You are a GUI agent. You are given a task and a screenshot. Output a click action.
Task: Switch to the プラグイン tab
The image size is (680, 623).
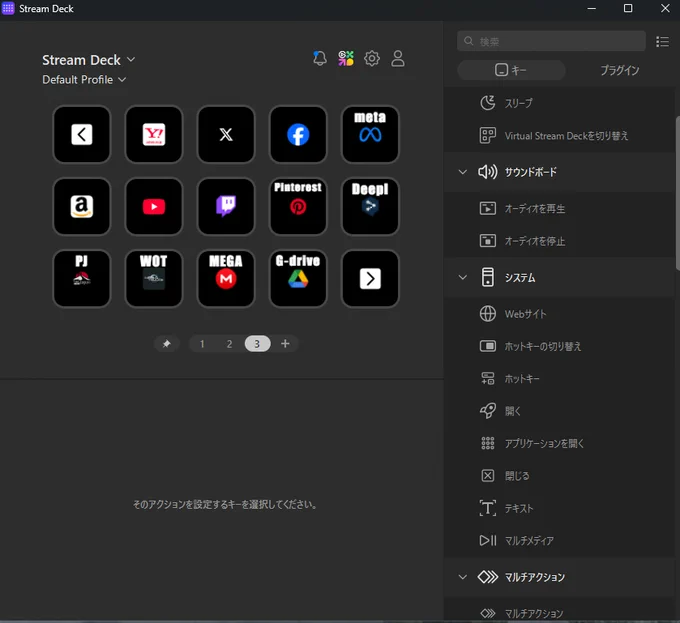(620, 70)
